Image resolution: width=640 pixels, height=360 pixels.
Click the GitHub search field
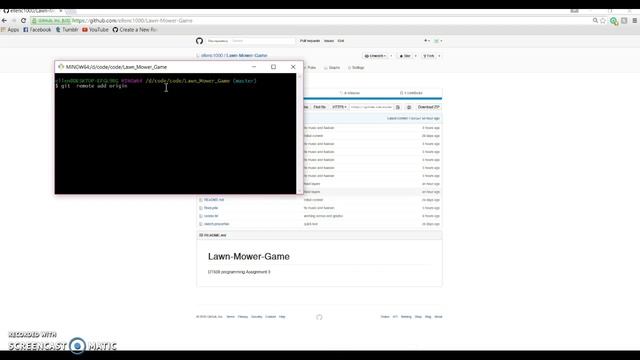(251, 41)
